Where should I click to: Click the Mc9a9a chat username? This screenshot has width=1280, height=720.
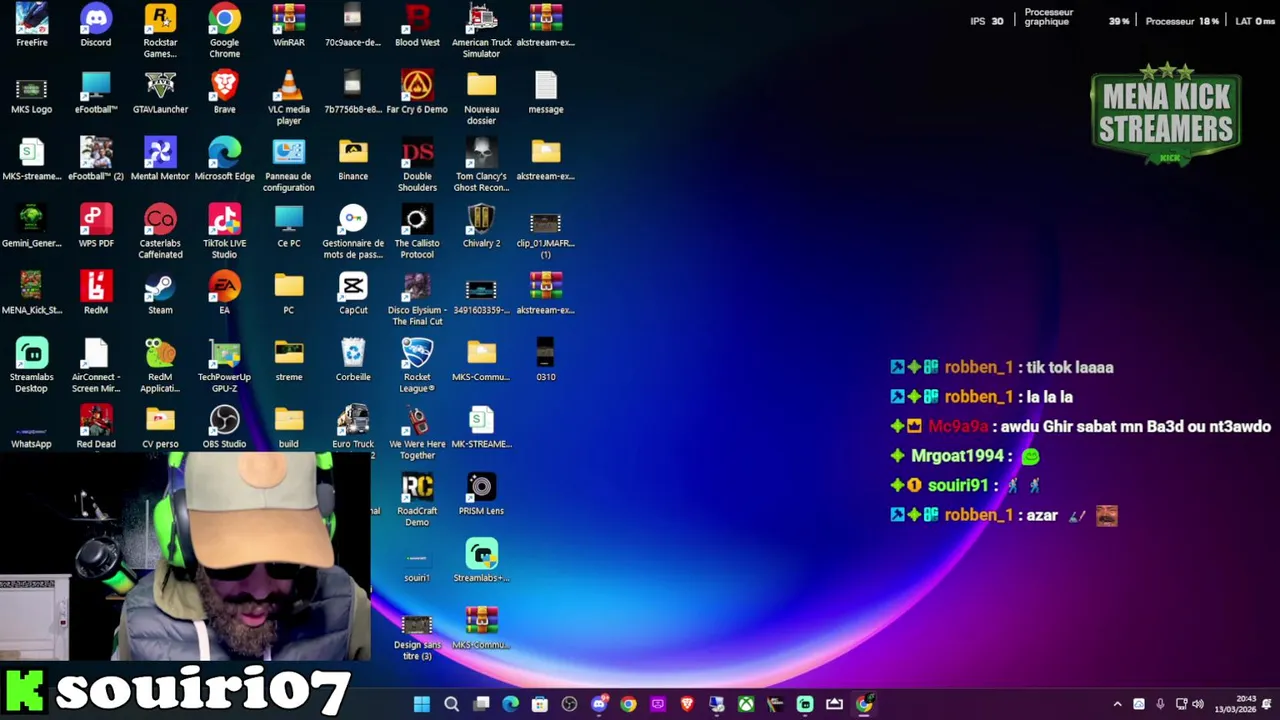pos(957,426)
